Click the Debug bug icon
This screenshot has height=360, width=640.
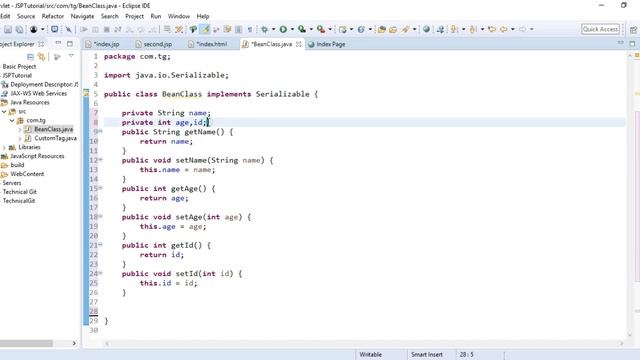click(264, 29)
